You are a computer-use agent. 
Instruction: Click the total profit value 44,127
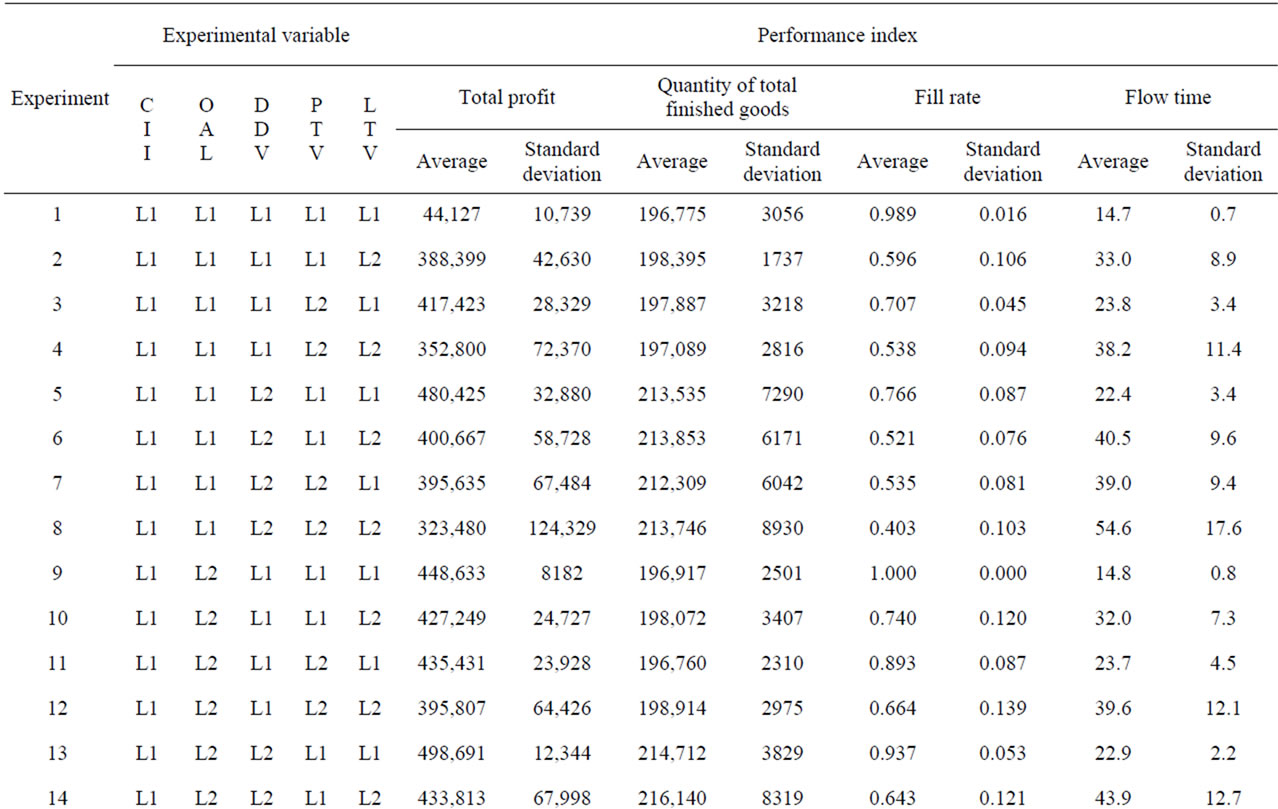[451, 215]
